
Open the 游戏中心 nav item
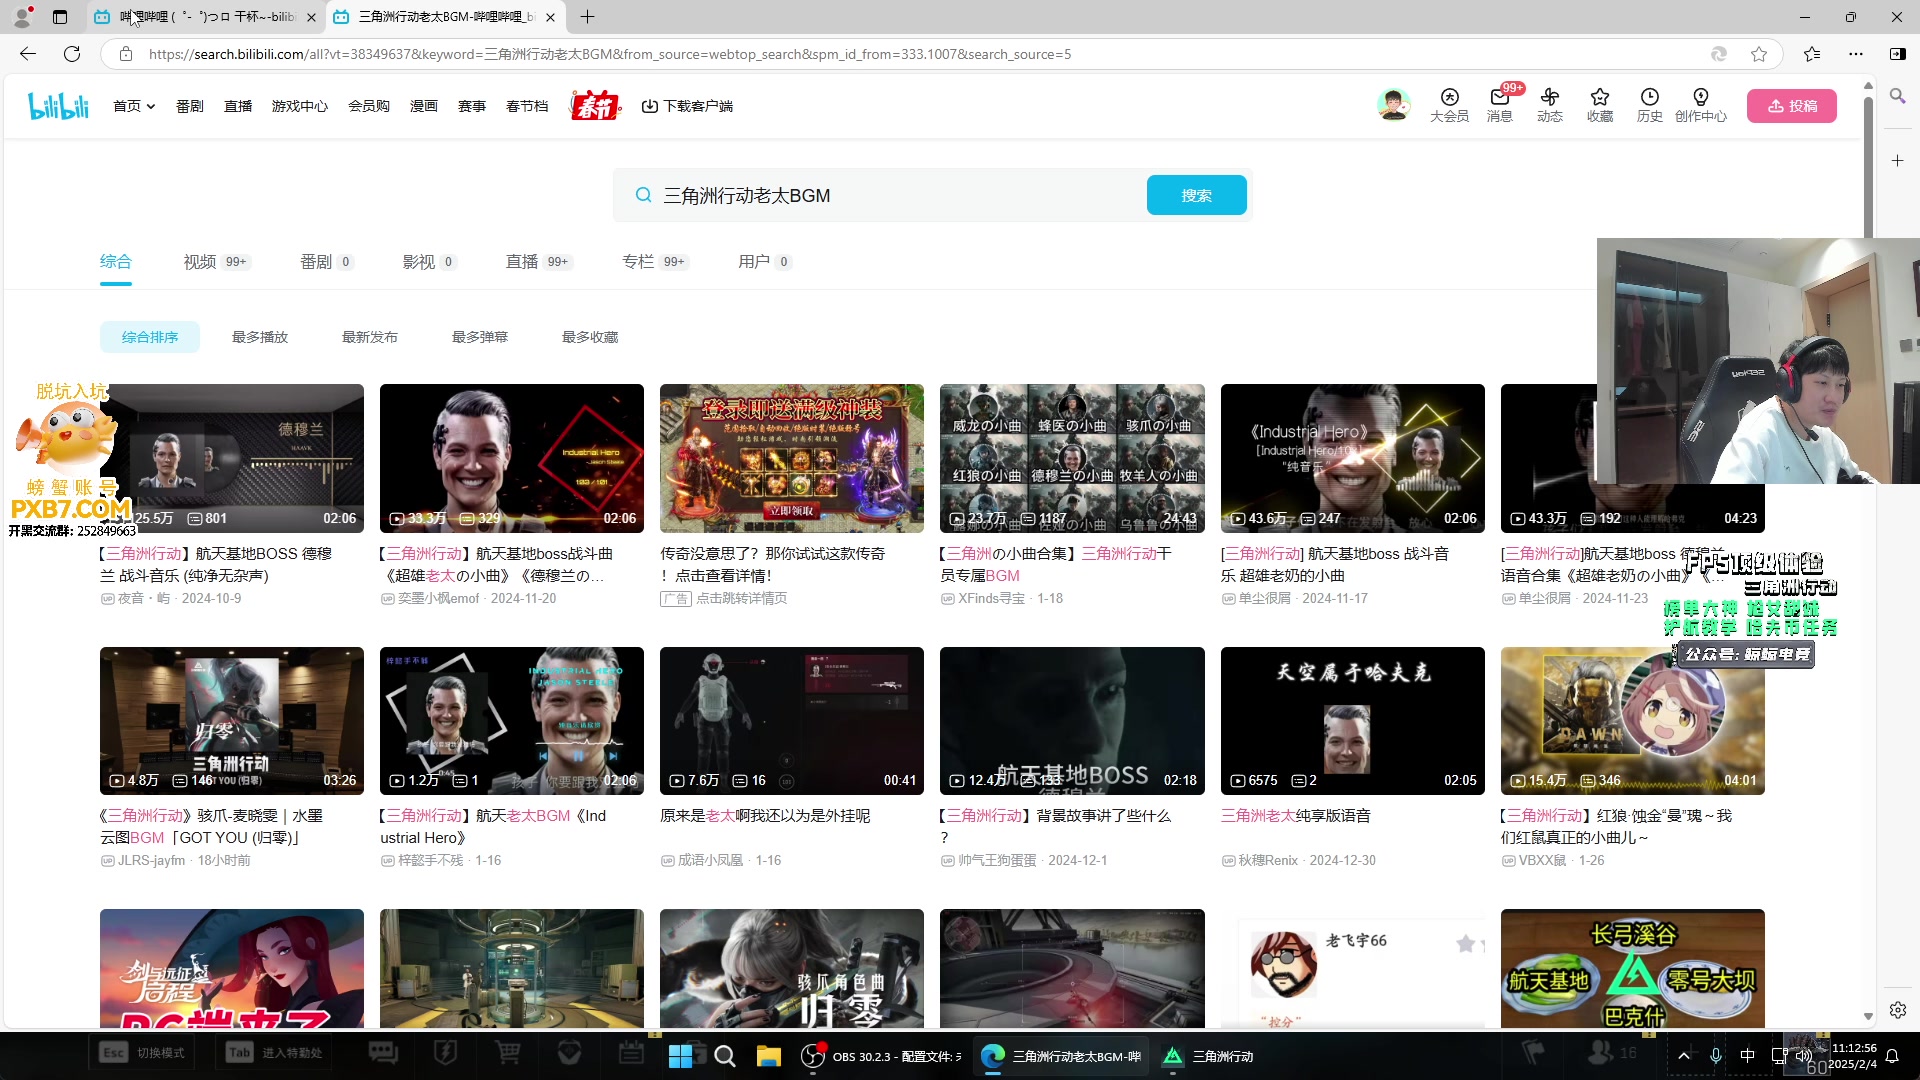(x=300, y=106)
